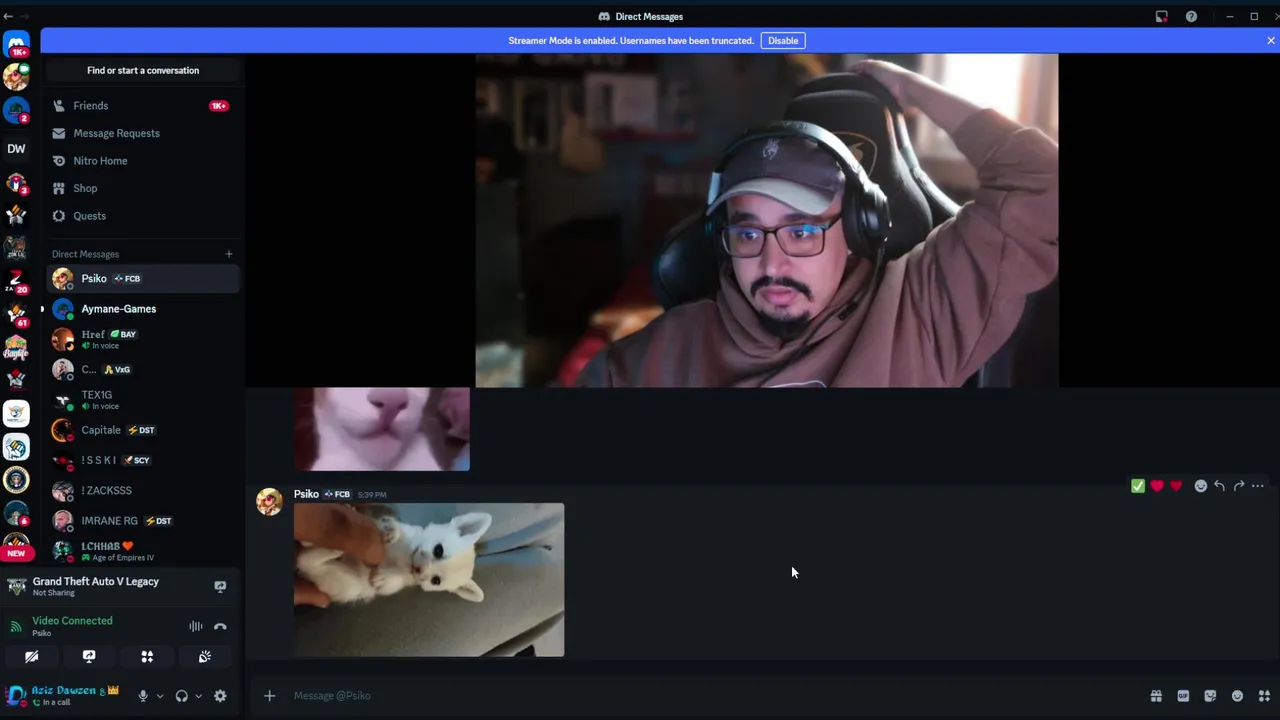Image resolution: width=1280 pixels, height=720 pixels.
Task: Open Quests page
Action: click(143, 216)
